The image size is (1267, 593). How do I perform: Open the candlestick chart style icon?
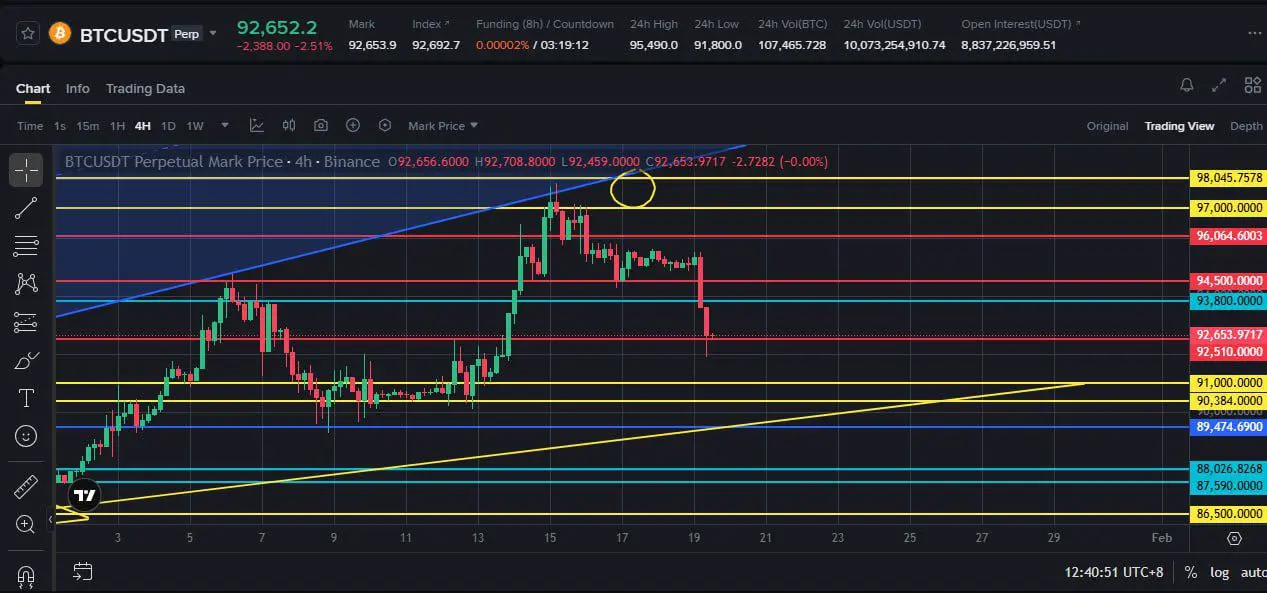coord(289,125)
